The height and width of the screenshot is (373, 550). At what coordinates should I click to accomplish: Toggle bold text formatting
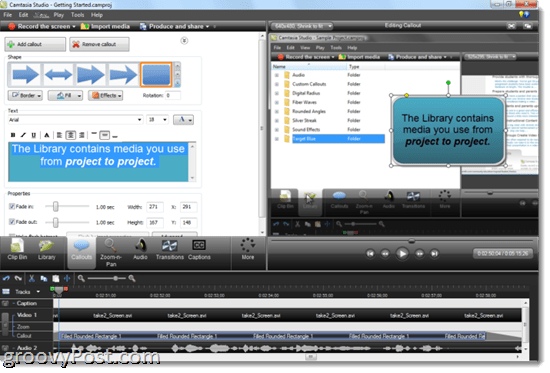pos(13,135)
